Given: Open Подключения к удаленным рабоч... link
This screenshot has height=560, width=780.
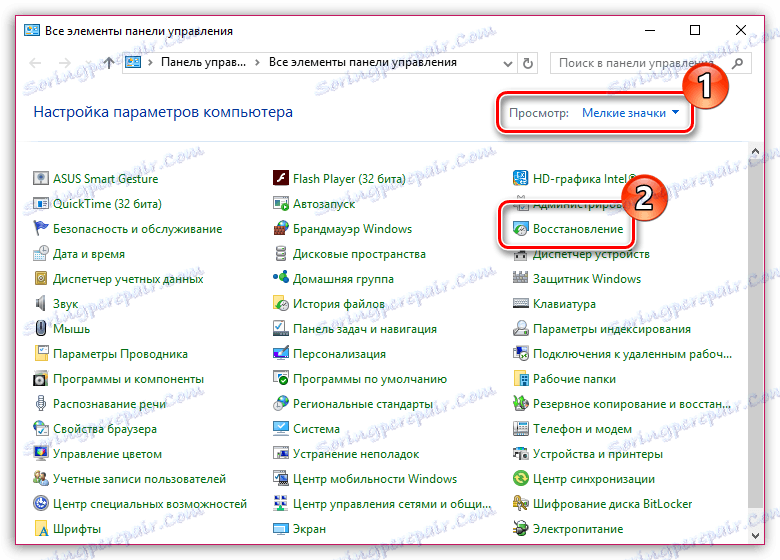Looking at the screenshot, I should click(x=632, y=354).
